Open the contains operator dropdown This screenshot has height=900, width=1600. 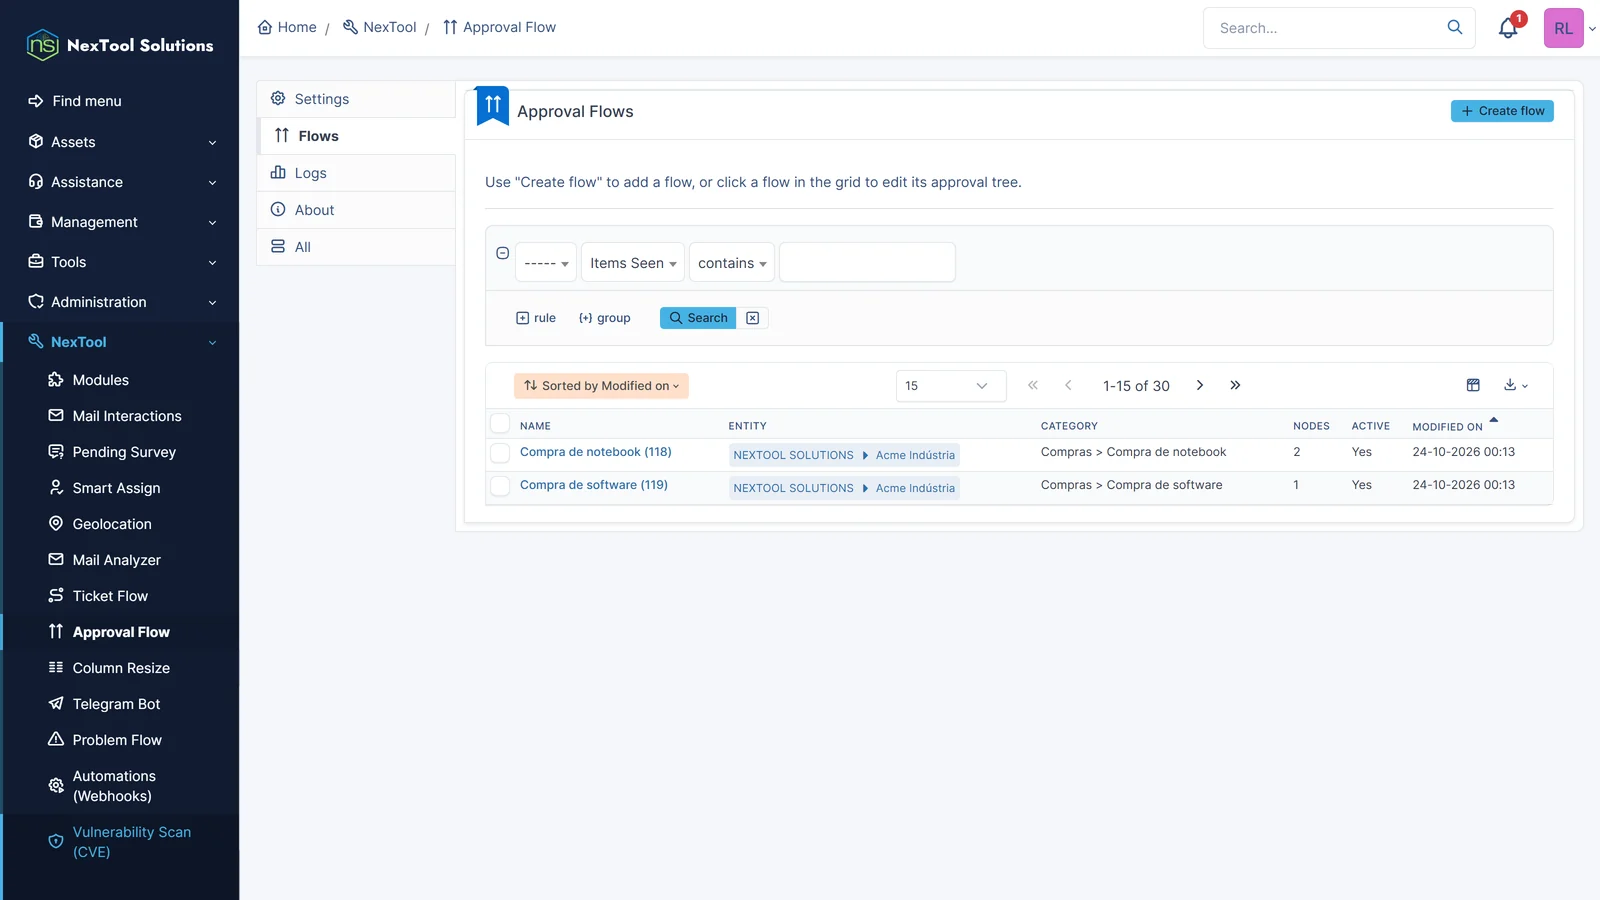(x=732, y=263)
